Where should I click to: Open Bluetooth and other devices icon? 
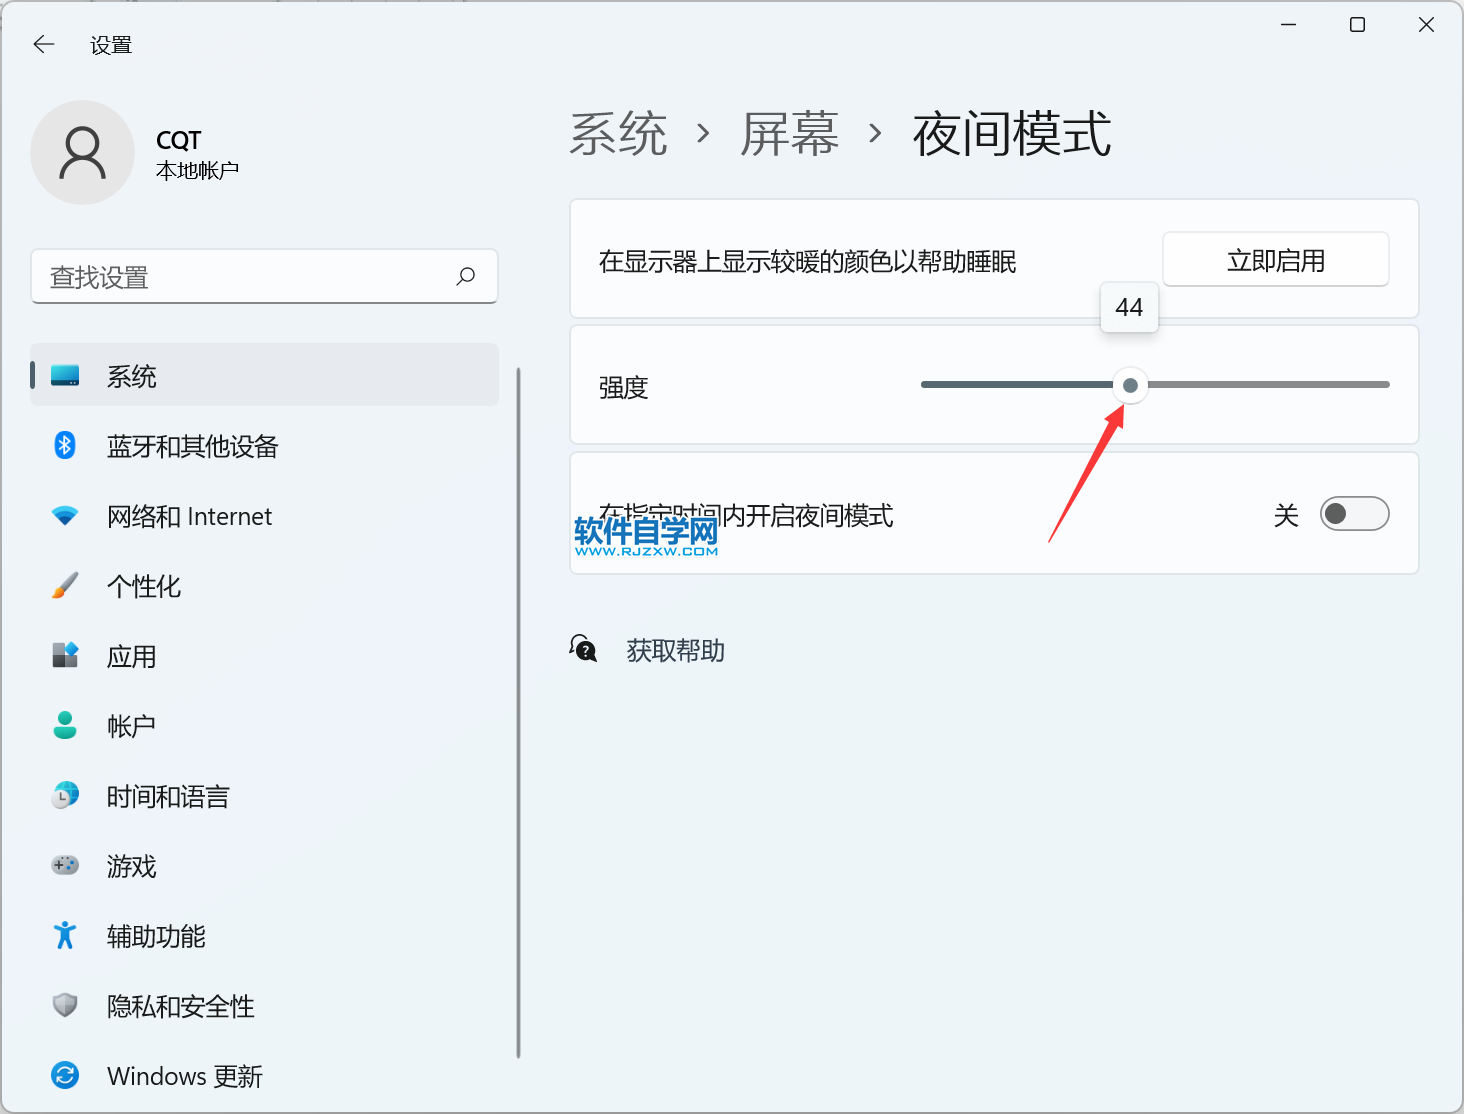[x=65, y=445]
